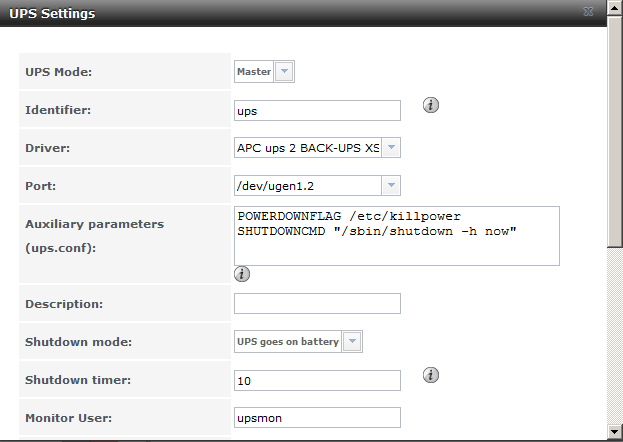623x442 pixels.
Task: Expand the Shutdown mode dropdown
Action: (352, 342)
